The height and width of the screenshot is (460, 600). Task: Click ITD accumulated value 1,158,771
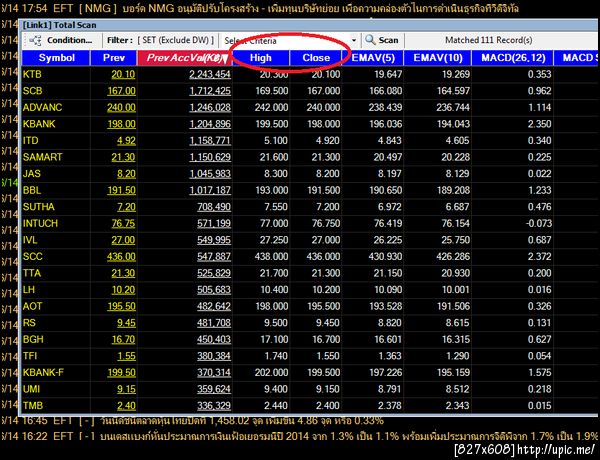pos(210,140)
